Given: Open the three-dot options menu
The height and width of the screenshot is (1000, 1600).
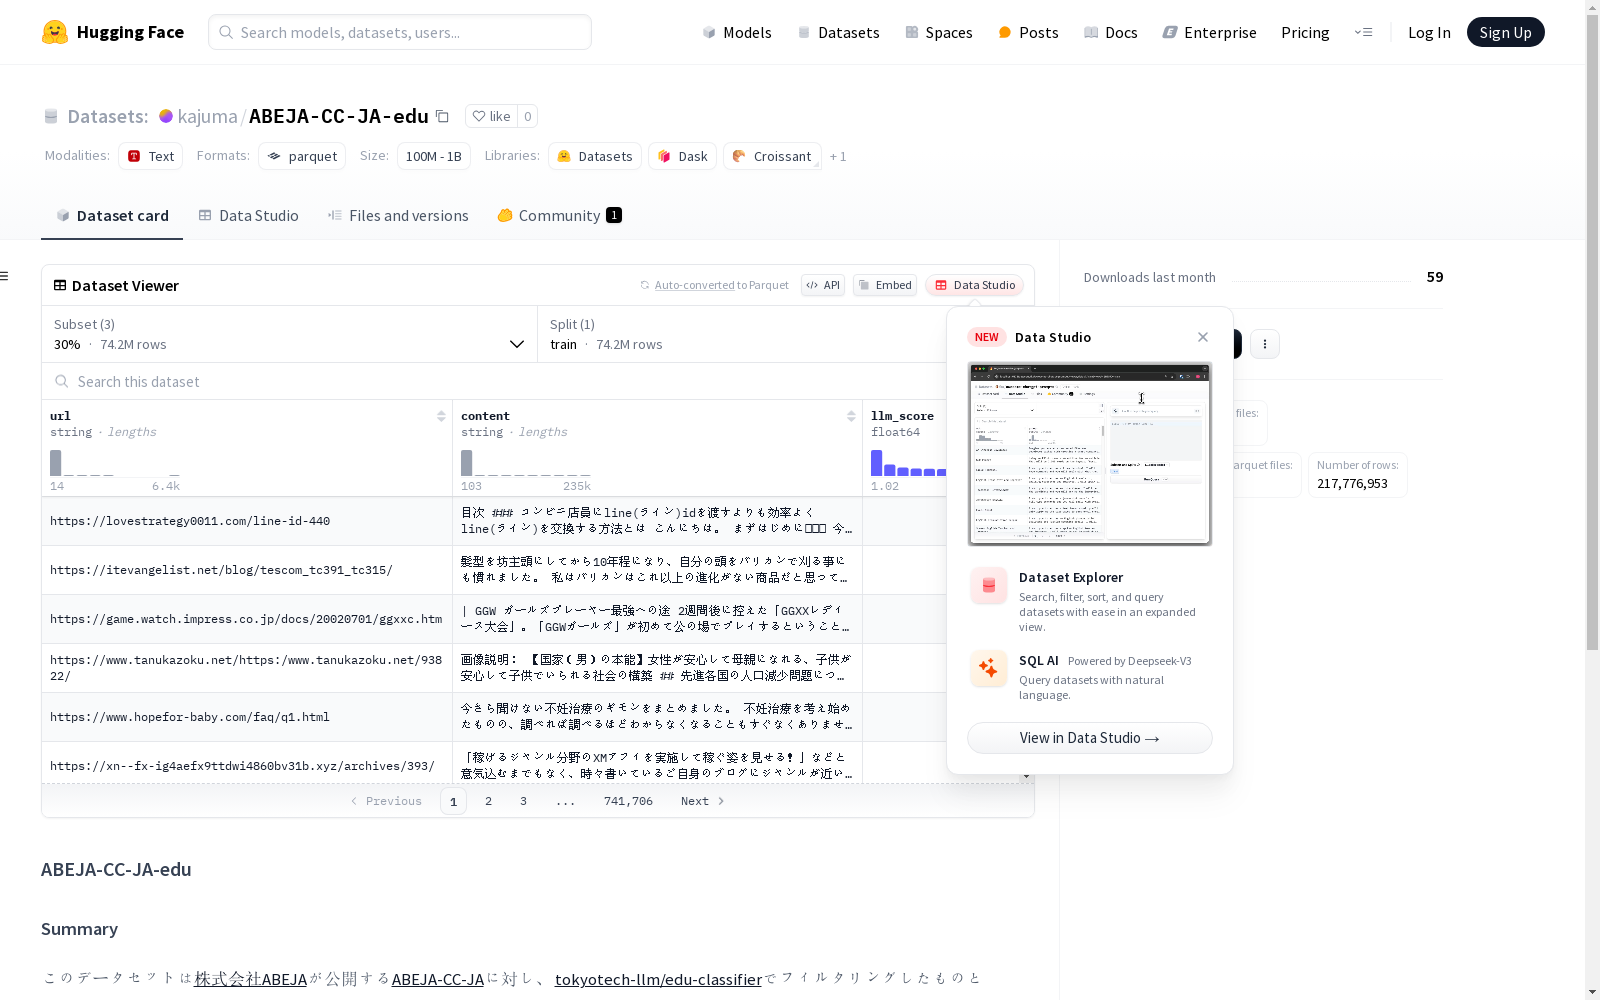Looking at the screenshot, I should tap(1265, 344).
